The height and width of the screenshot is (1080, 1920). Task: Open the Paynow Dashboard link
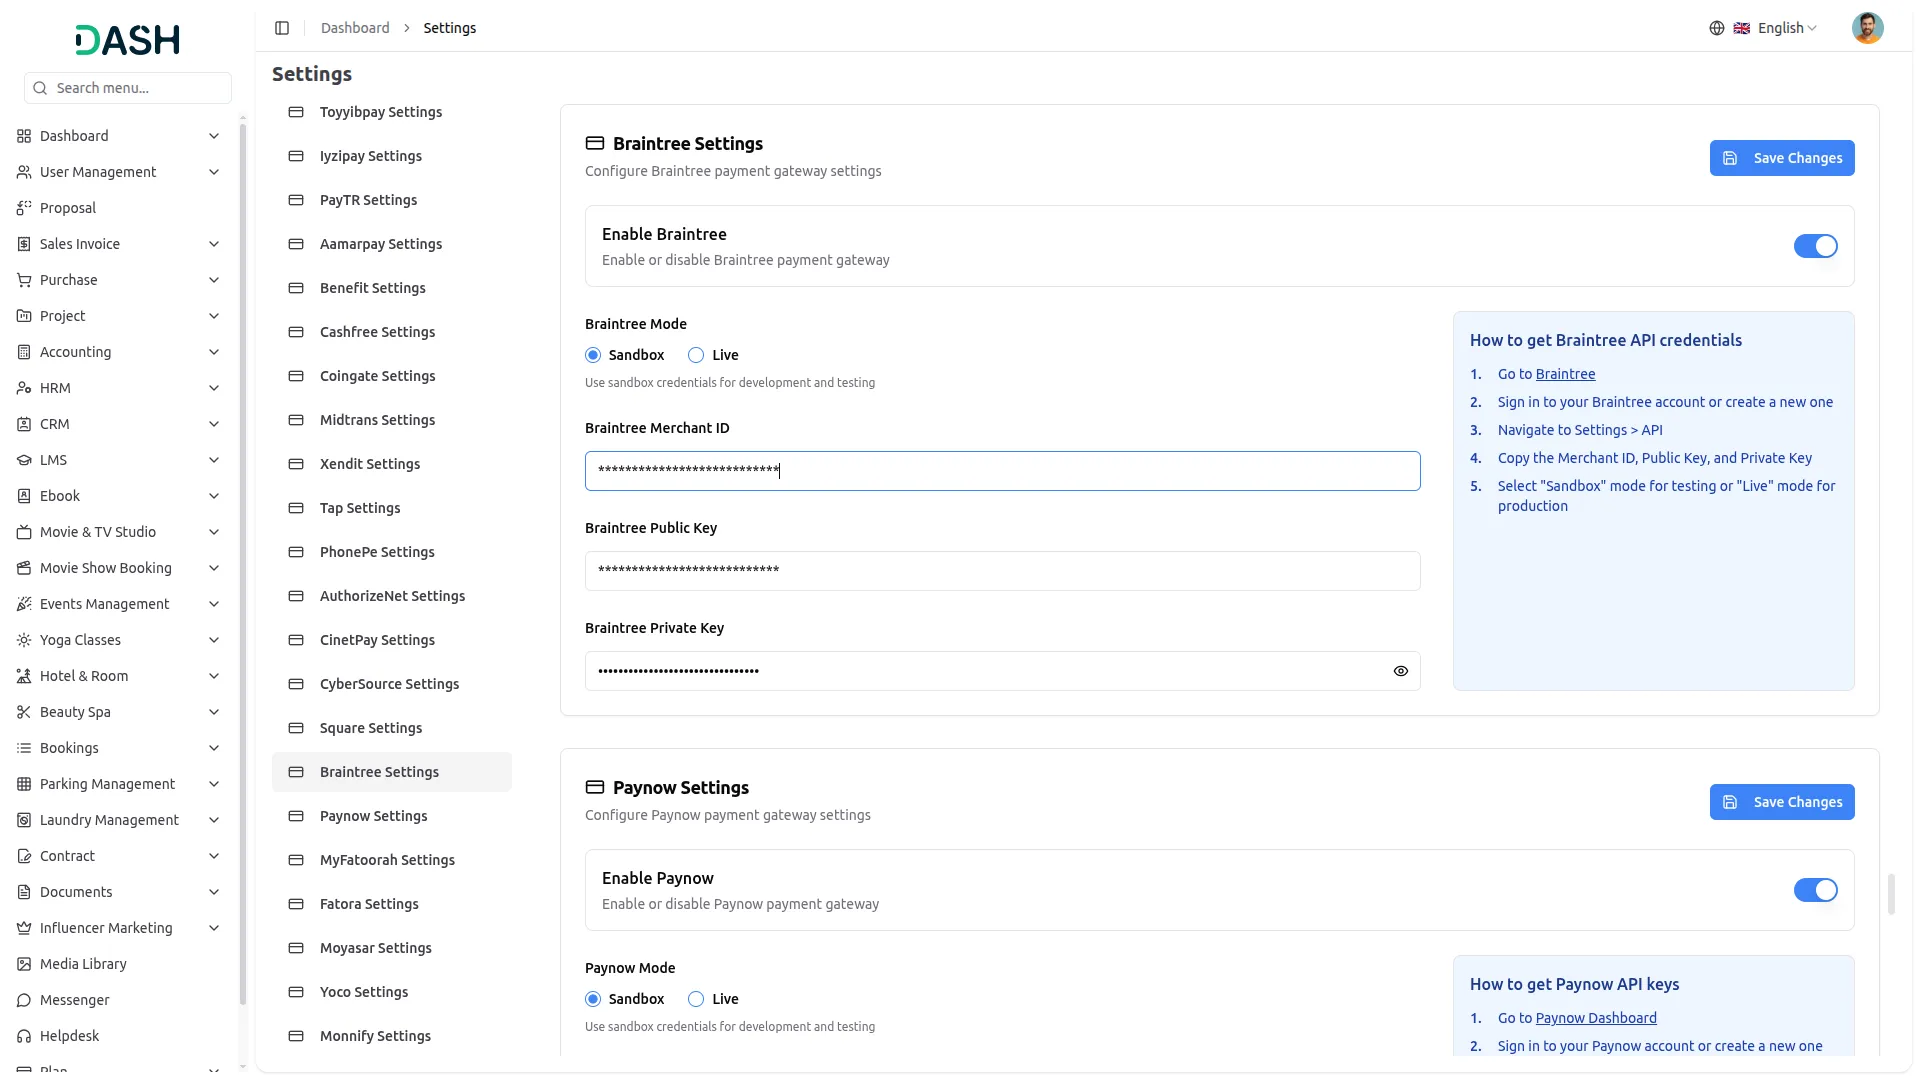point(1596,1018)
